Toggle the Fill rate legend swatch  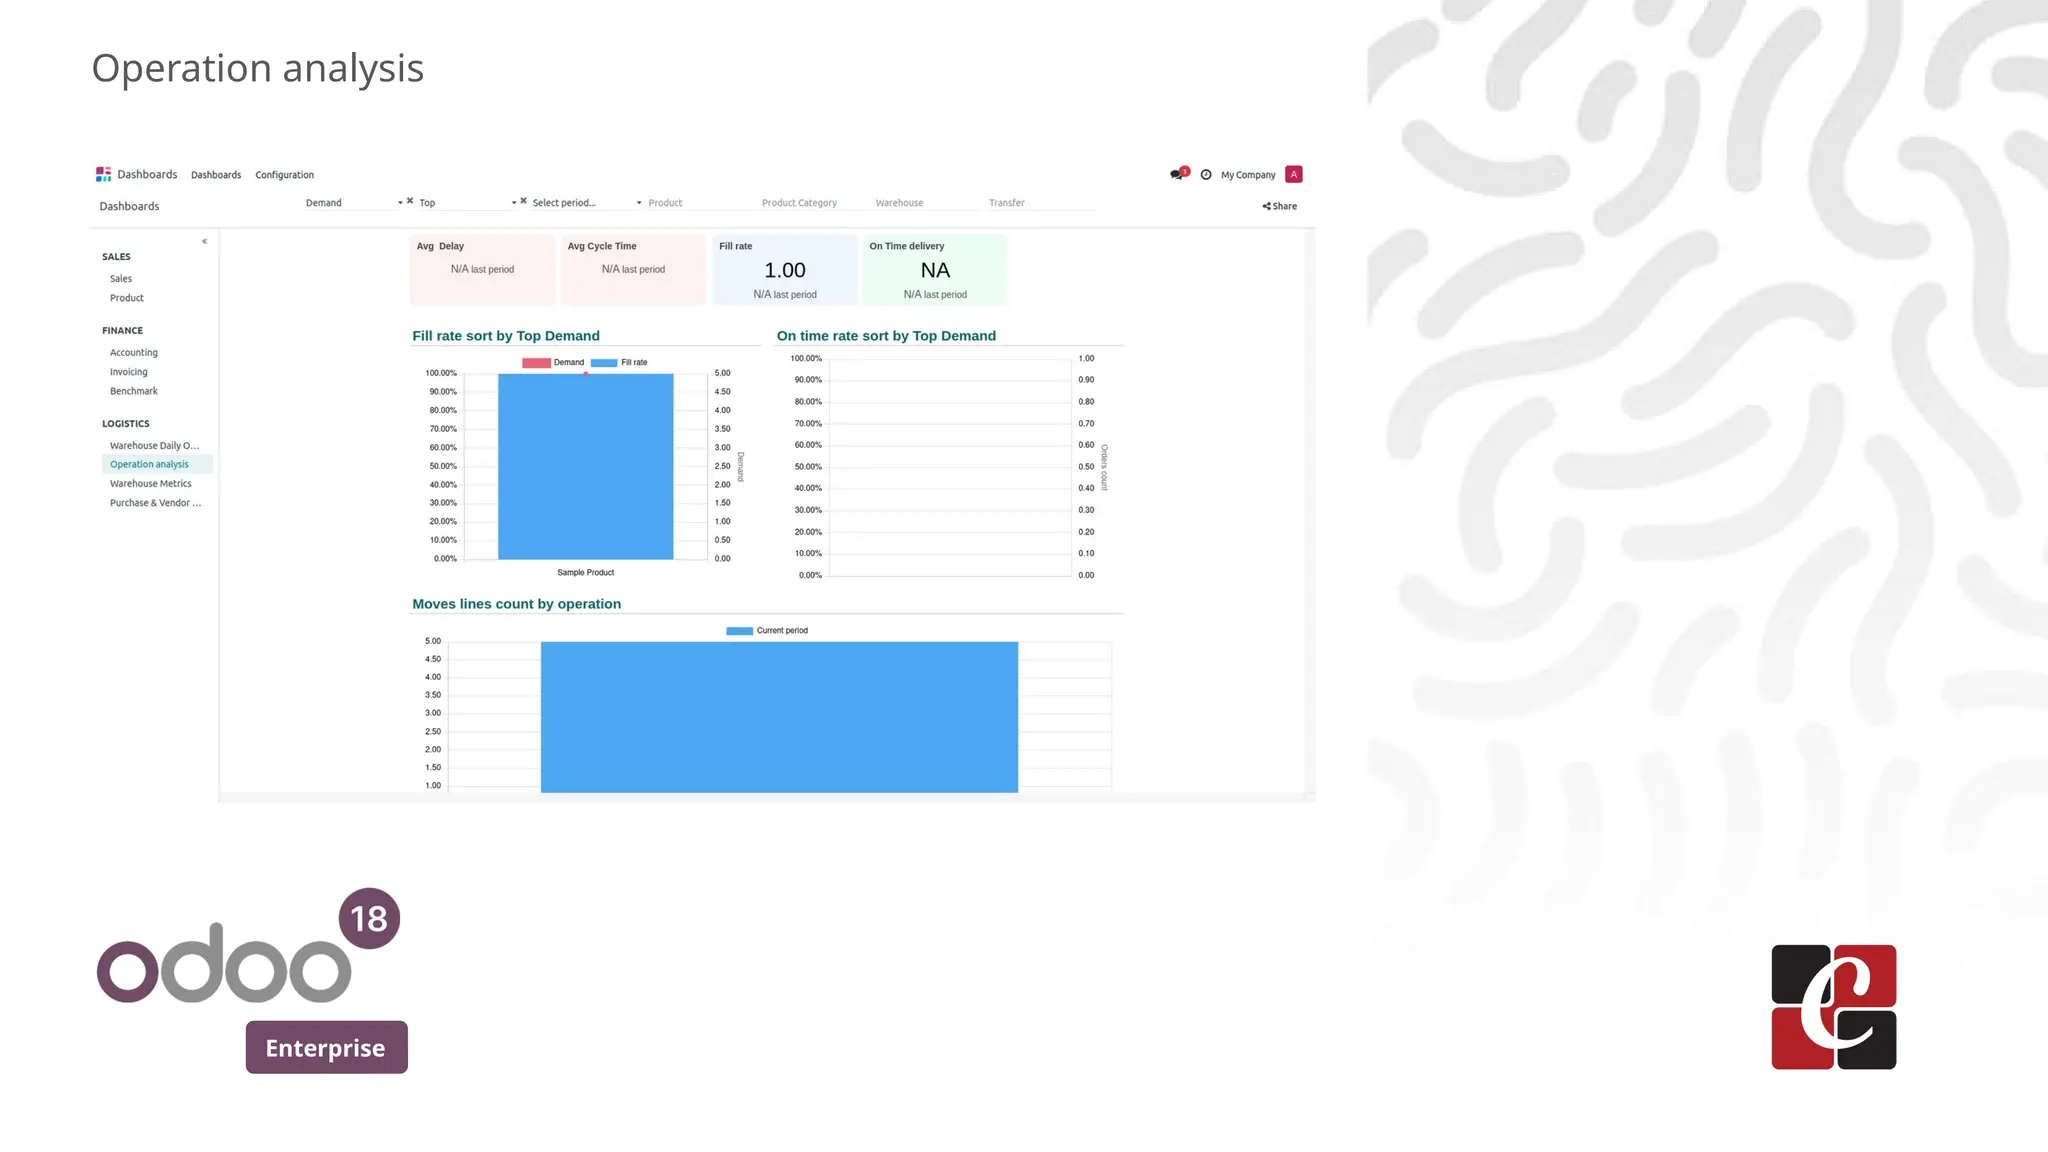pyautogui.click(x=604, y=363)
